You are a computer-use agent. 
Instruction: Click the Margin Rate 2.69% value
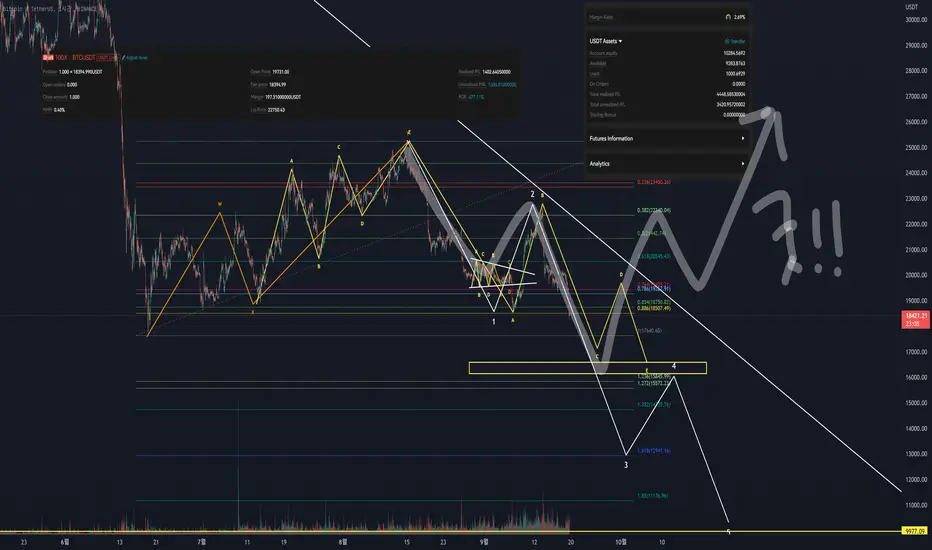click(739, 17)
